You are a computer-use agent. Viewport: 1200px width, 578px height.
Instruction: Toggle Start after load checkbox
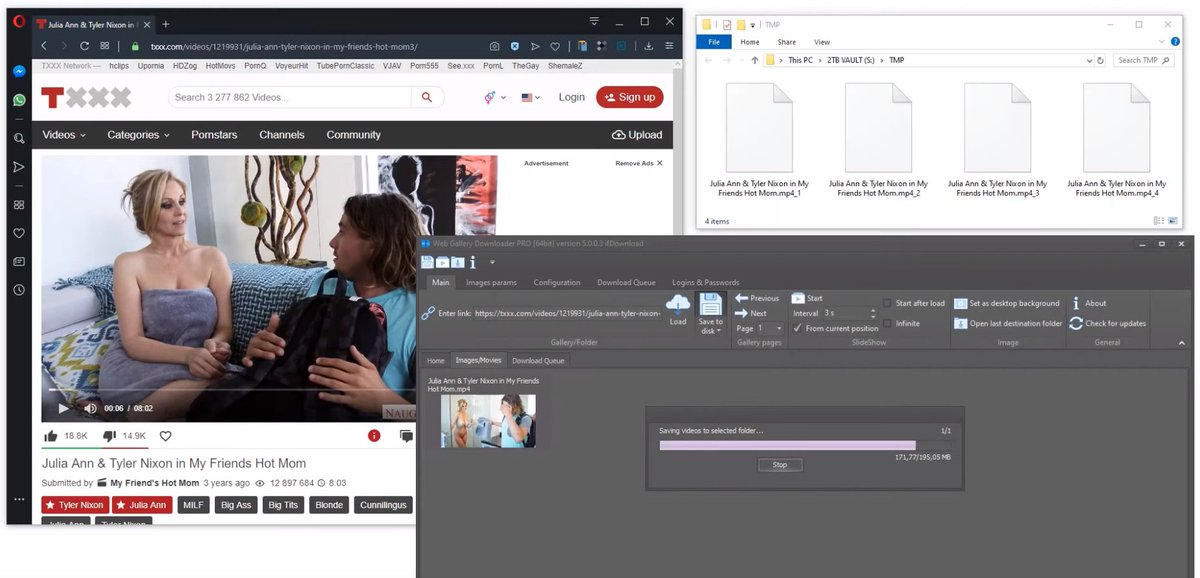[888, 303]
